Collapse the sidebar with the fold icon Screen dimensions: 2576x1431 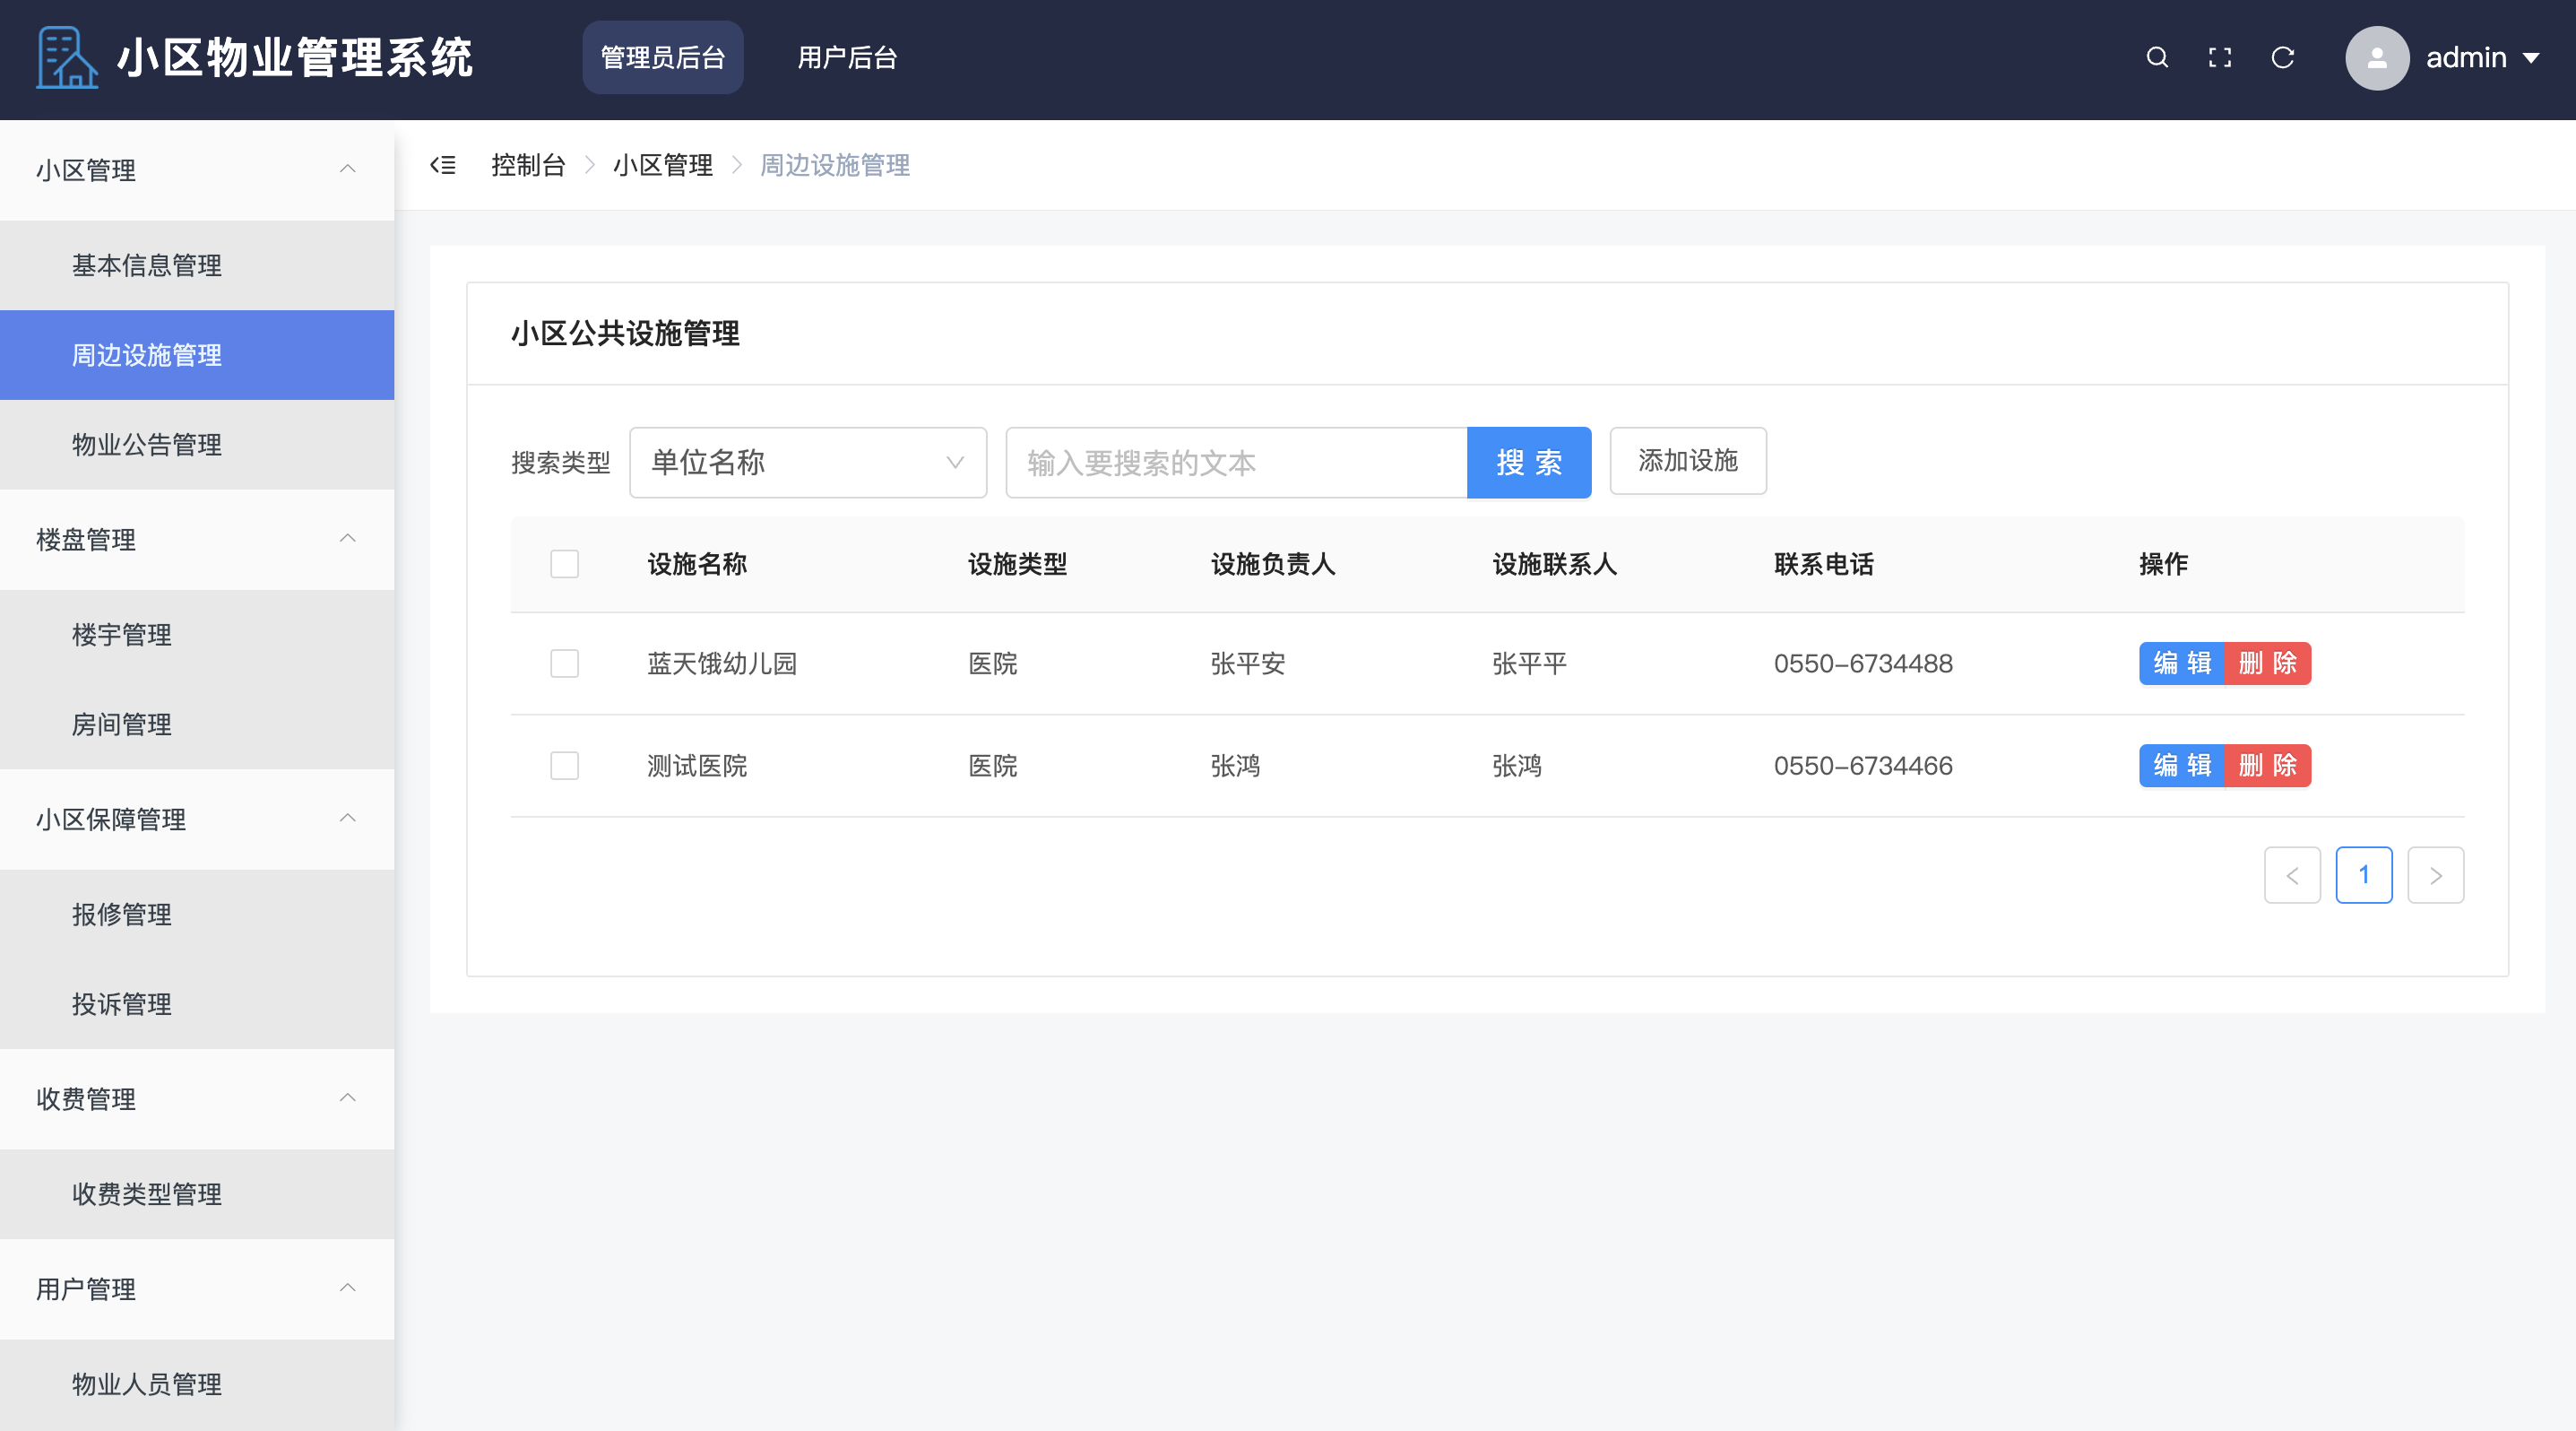pyautogui.click(x=443, y=165)
